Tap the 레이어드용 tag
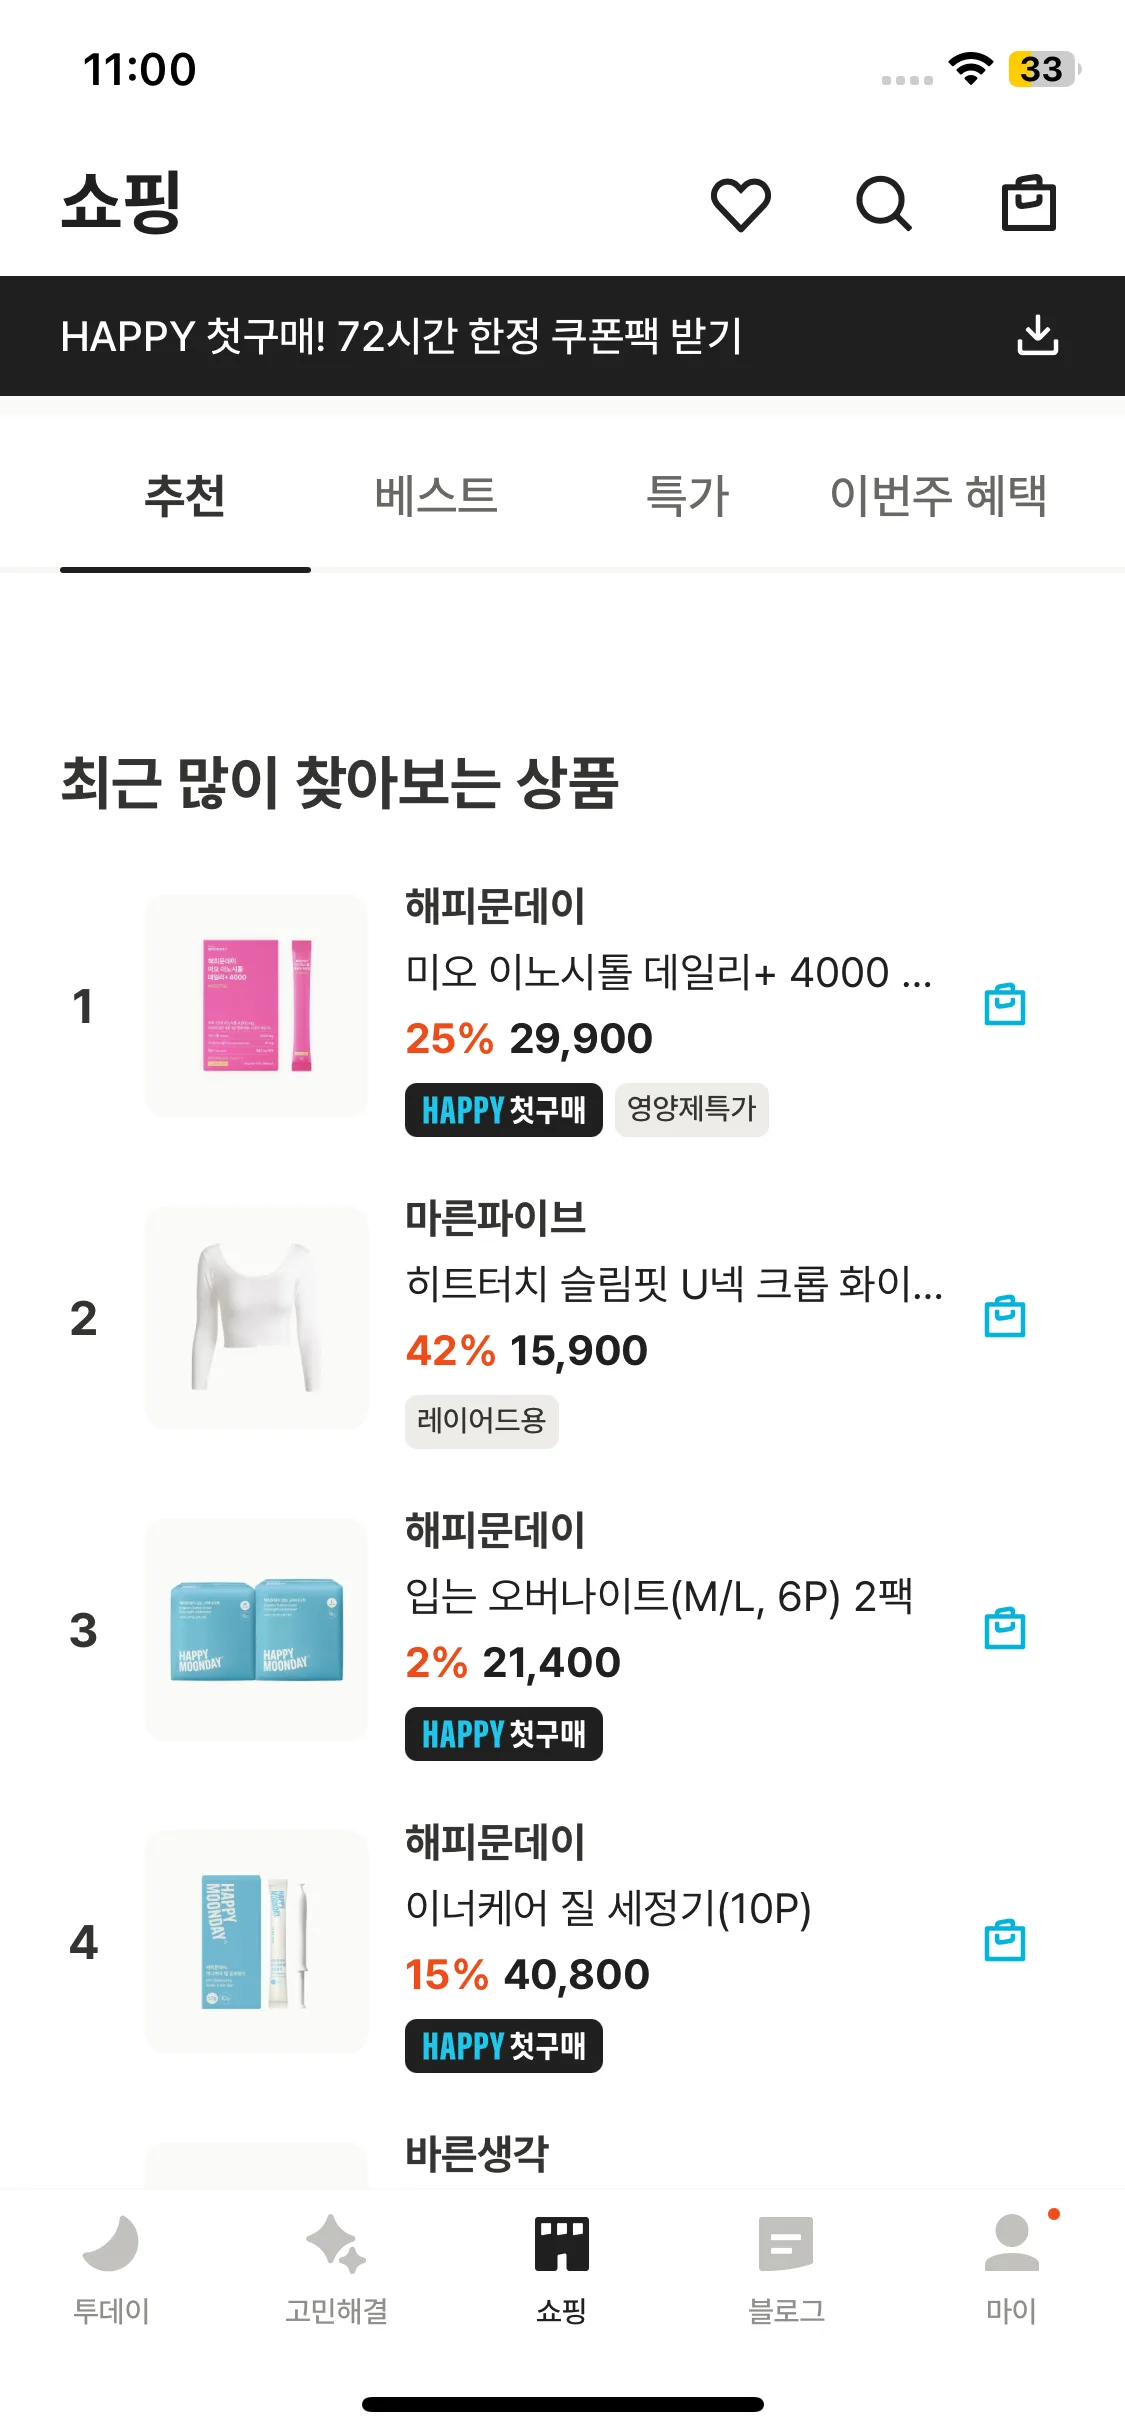 (x=481, y=1421)
